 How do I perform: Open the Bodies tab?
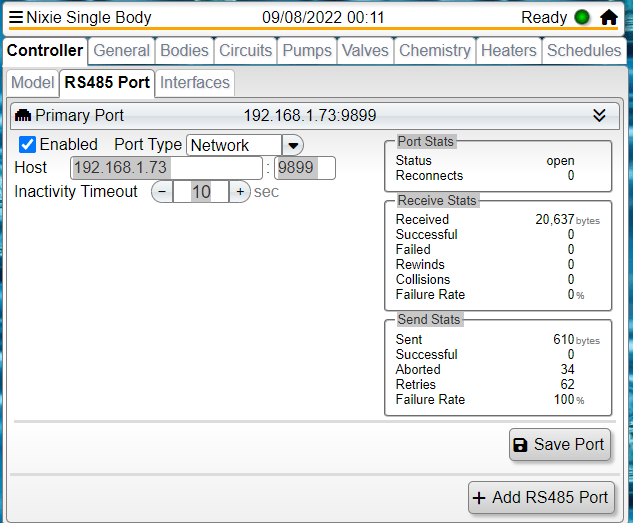[184, 51]
